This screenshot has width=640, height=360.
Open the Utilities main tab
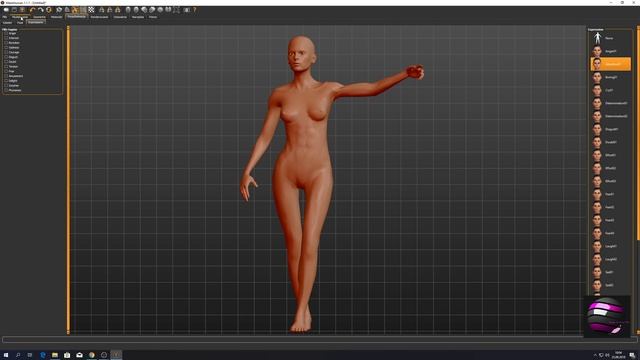pos(138,17)
